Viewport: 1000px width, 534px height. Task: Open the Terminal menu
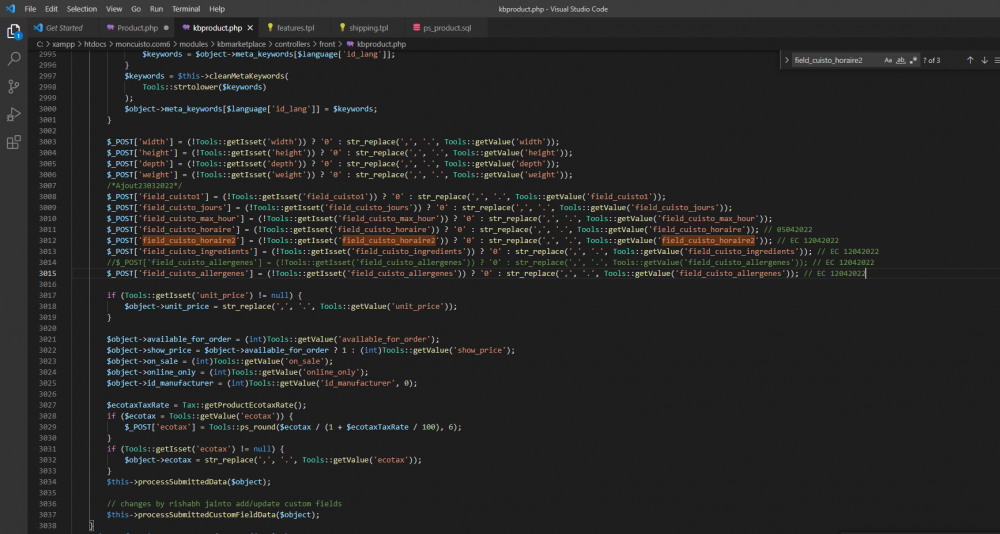(x=185, y=8)
